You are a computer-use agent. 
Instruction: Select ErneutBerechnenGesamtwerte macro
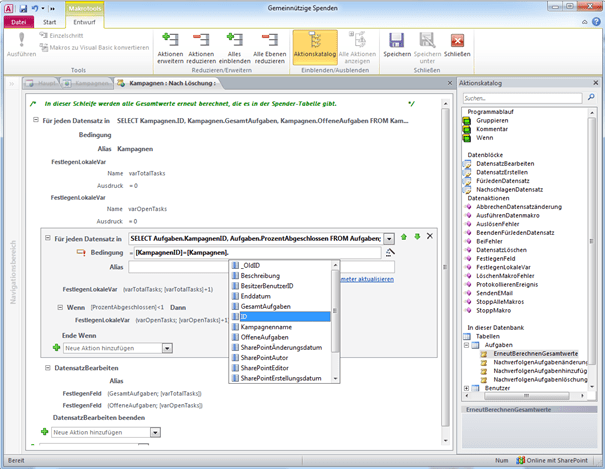(x=535, y=354)
